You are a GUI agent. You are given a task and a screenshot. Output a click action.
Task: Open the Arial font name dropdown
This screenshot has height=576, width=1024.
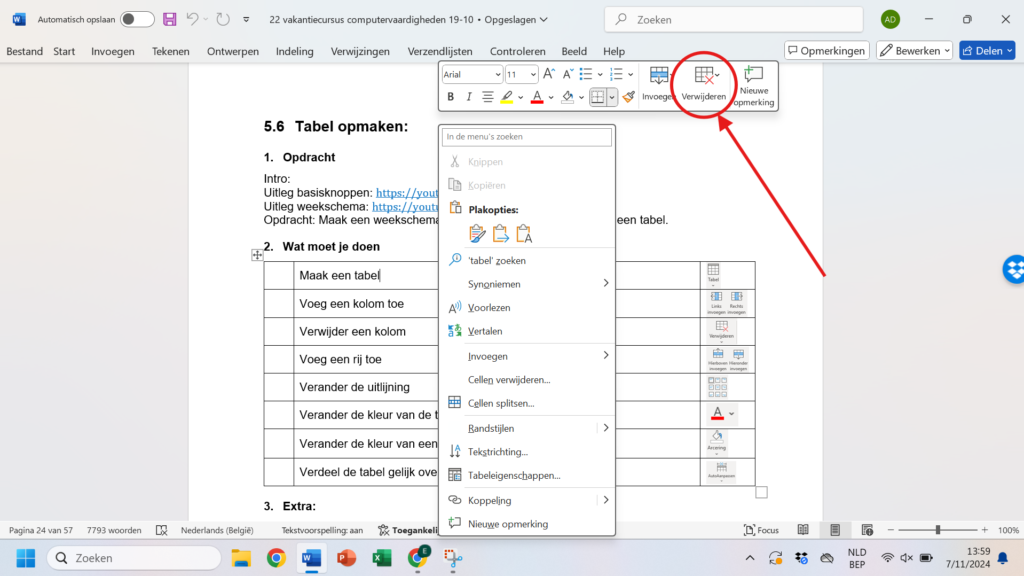(472, 74)
